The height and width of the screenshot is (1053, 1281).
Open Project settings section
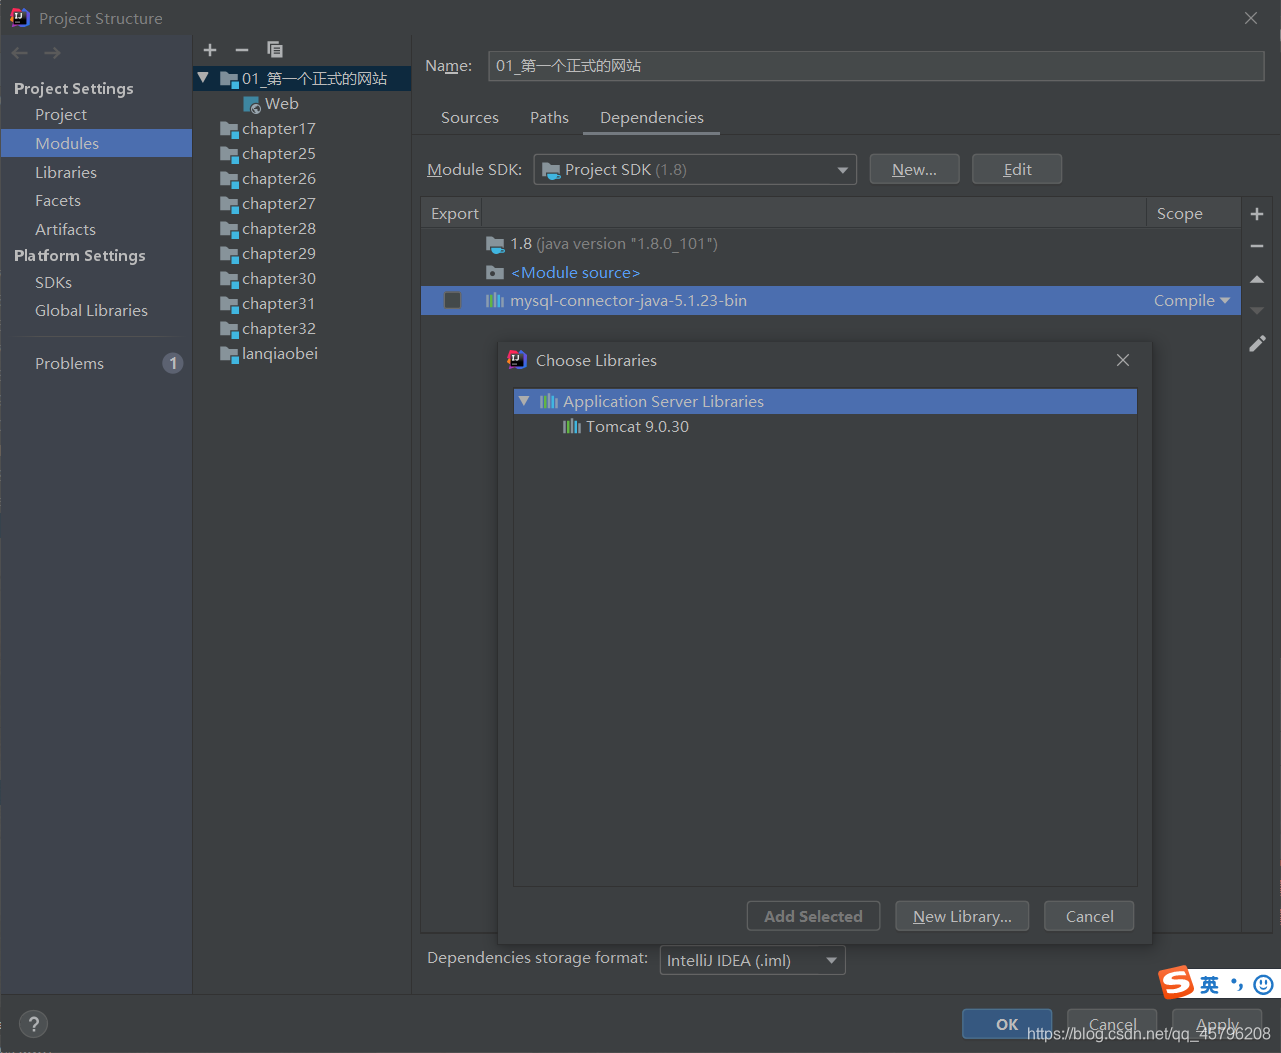[x=61, y=115]
